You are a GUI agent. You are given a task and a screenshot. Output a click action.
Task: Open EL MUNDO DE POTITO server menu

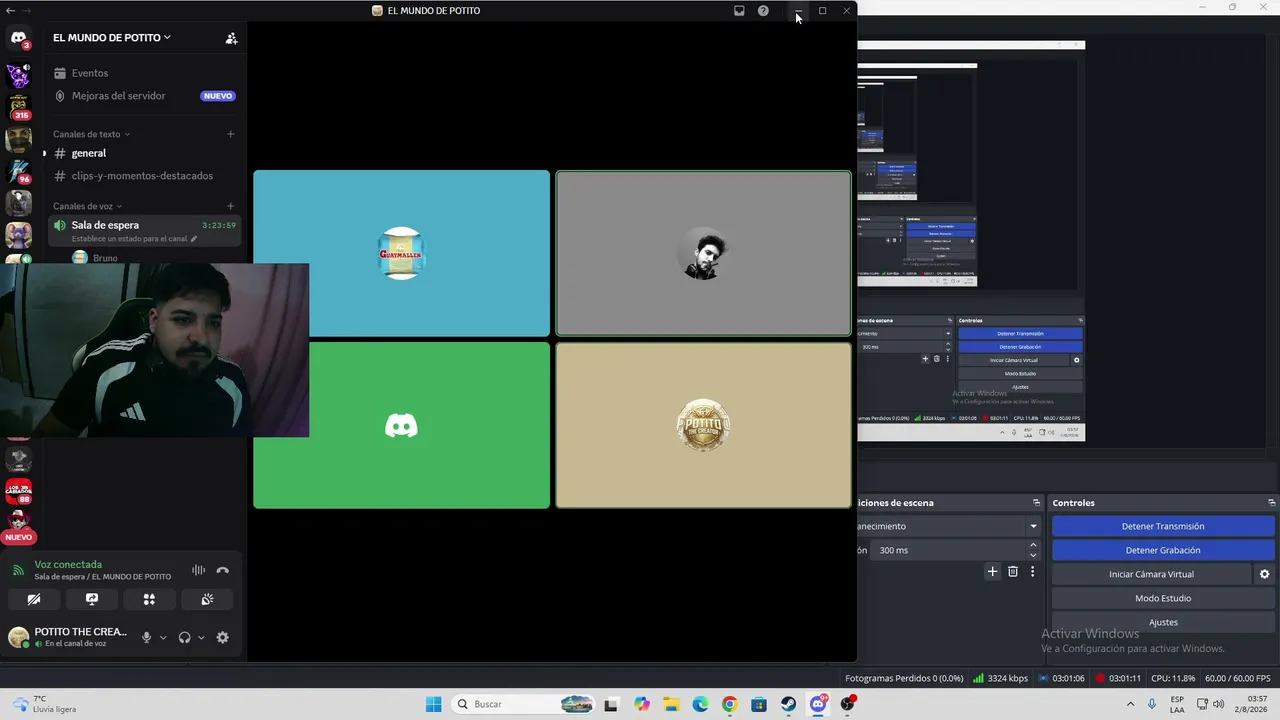pyautogui.click(x=112, y=38)
